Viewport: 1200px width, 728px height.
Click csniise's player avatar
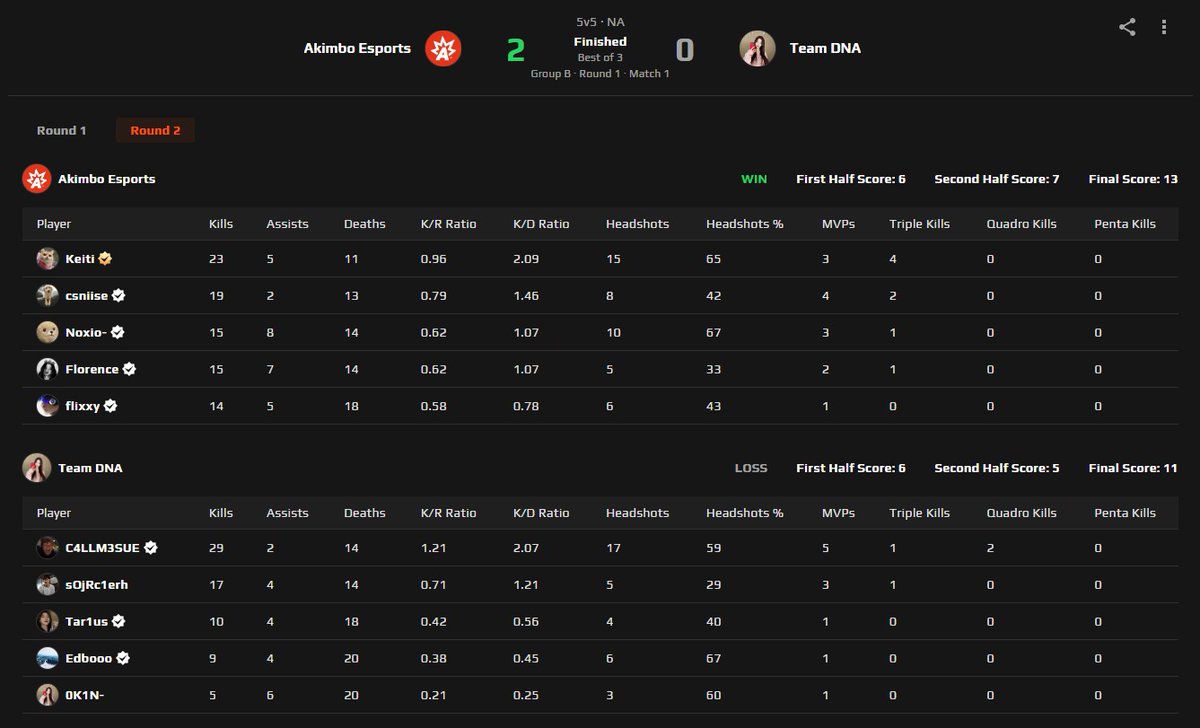[47, 296]
